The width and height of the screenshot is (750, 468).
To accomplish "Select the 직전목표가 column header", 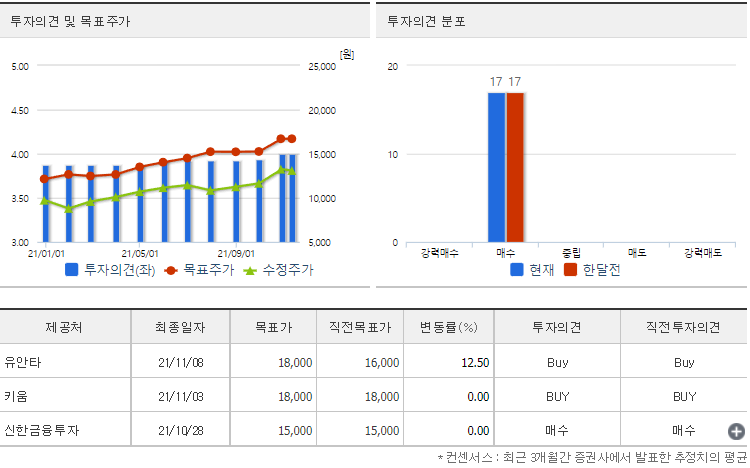I will pos(360,327).
